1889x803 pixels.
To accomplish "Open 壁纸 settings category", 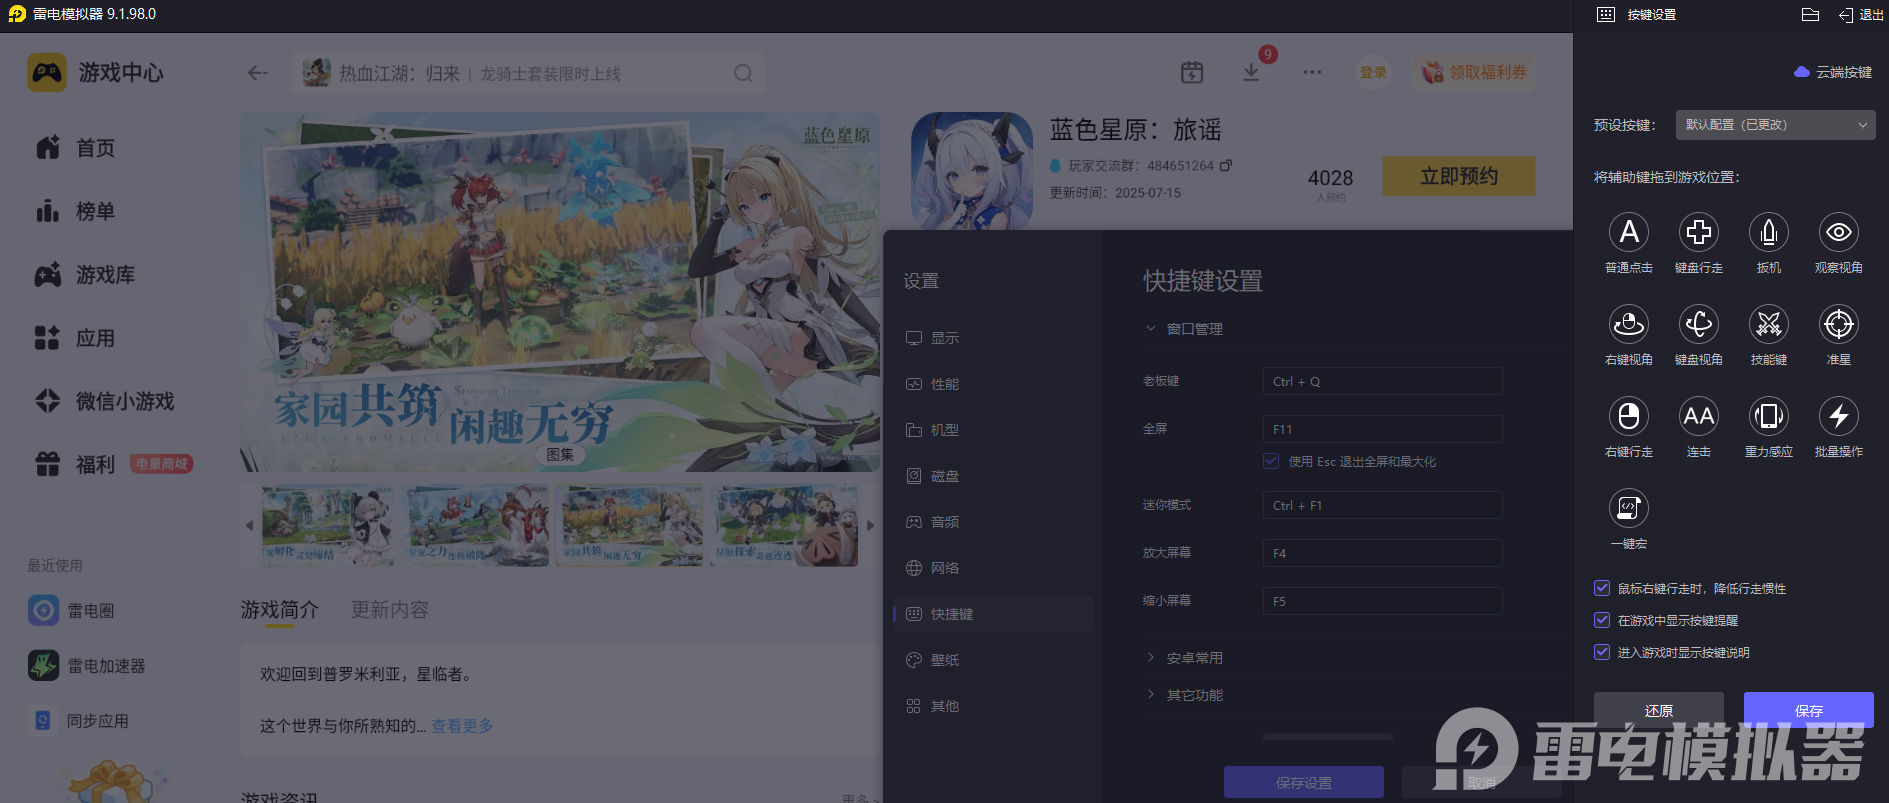I will [x=992, y=660].
